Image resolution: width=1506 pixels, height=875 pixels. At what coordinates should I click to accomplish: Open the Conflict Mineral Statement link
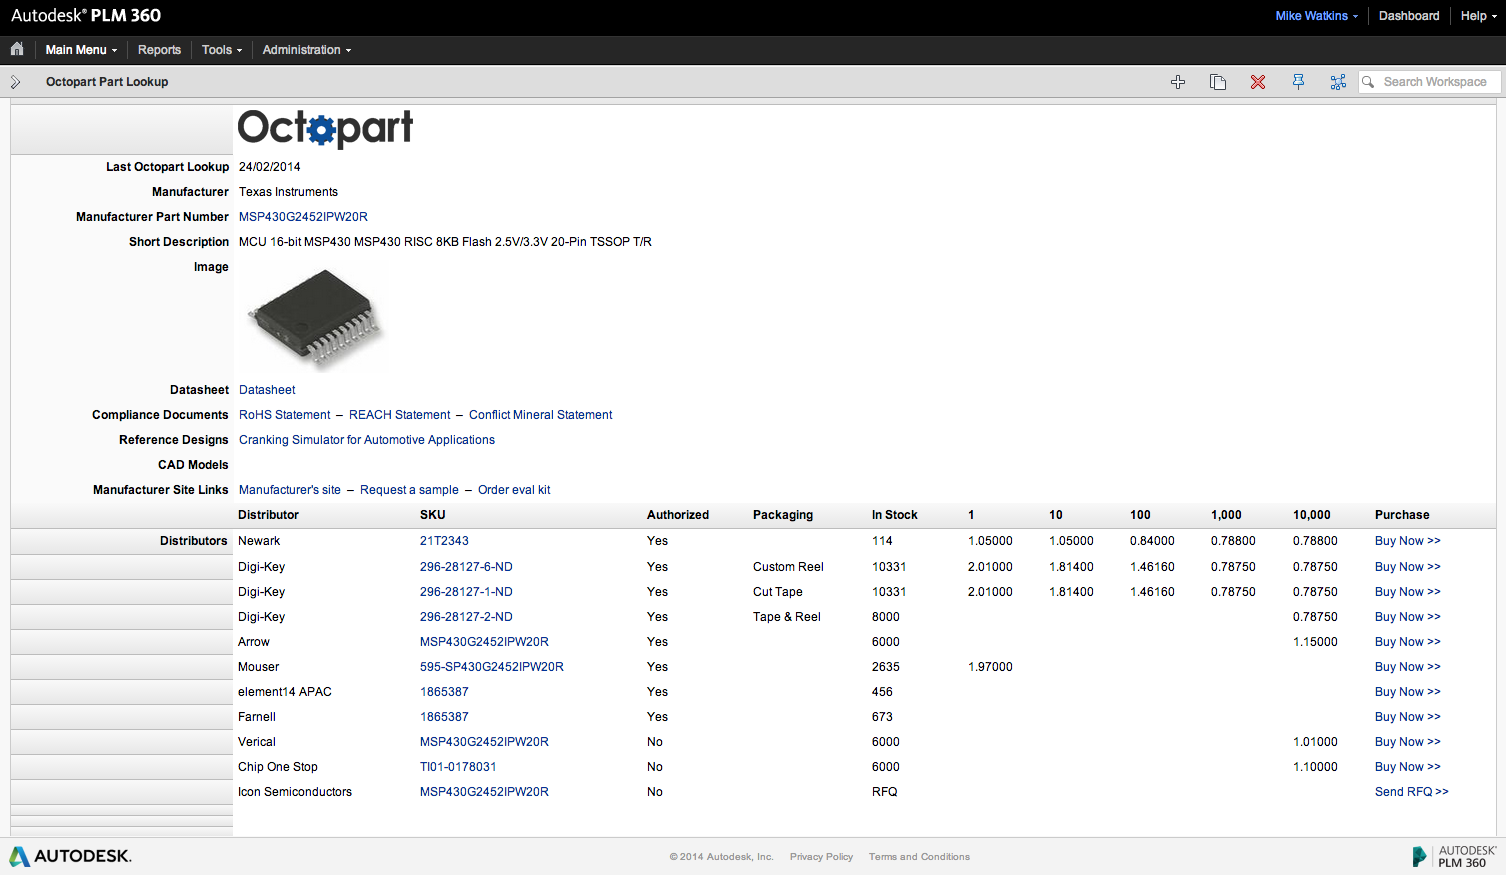point(541,415)
